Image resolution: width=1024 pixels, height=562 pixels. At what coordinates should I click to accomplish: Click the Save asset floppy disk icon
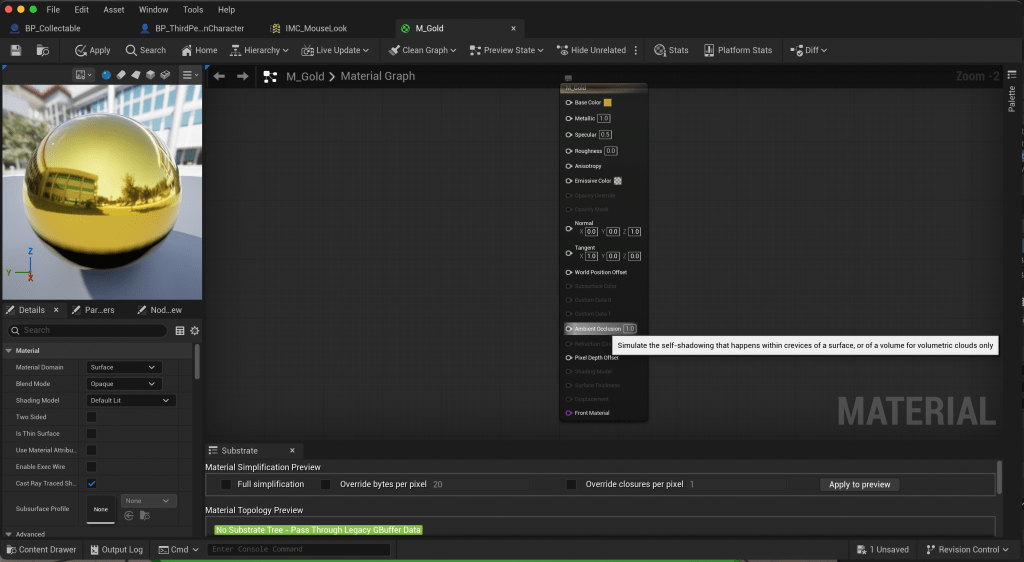15,50
